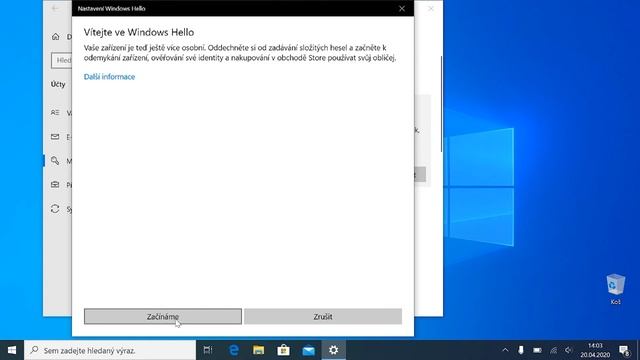Click the microphone tray icon

521,350
